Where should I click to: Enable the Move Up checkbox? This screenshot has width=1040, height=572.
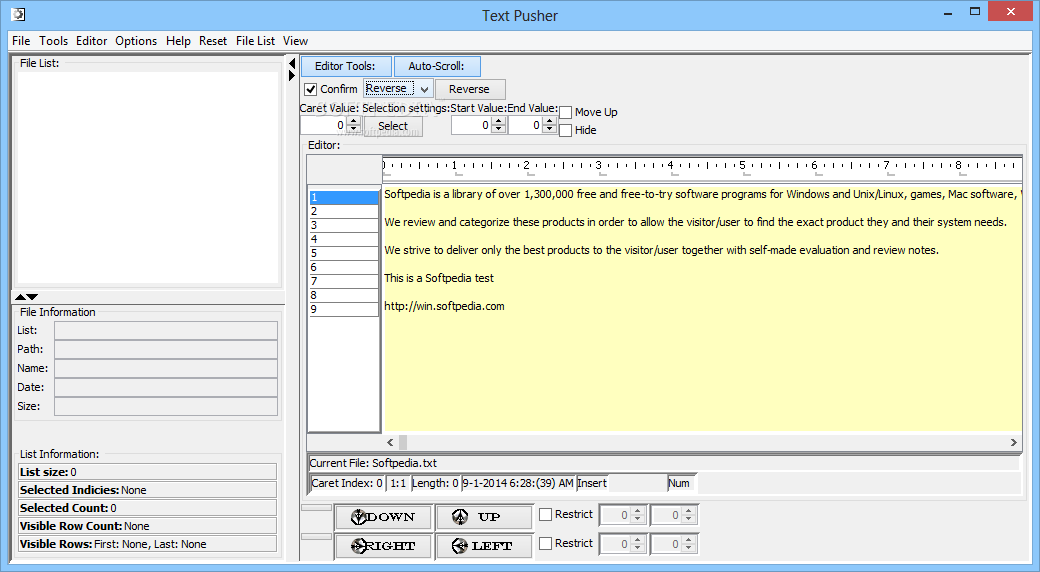click(x=566, y=112)
